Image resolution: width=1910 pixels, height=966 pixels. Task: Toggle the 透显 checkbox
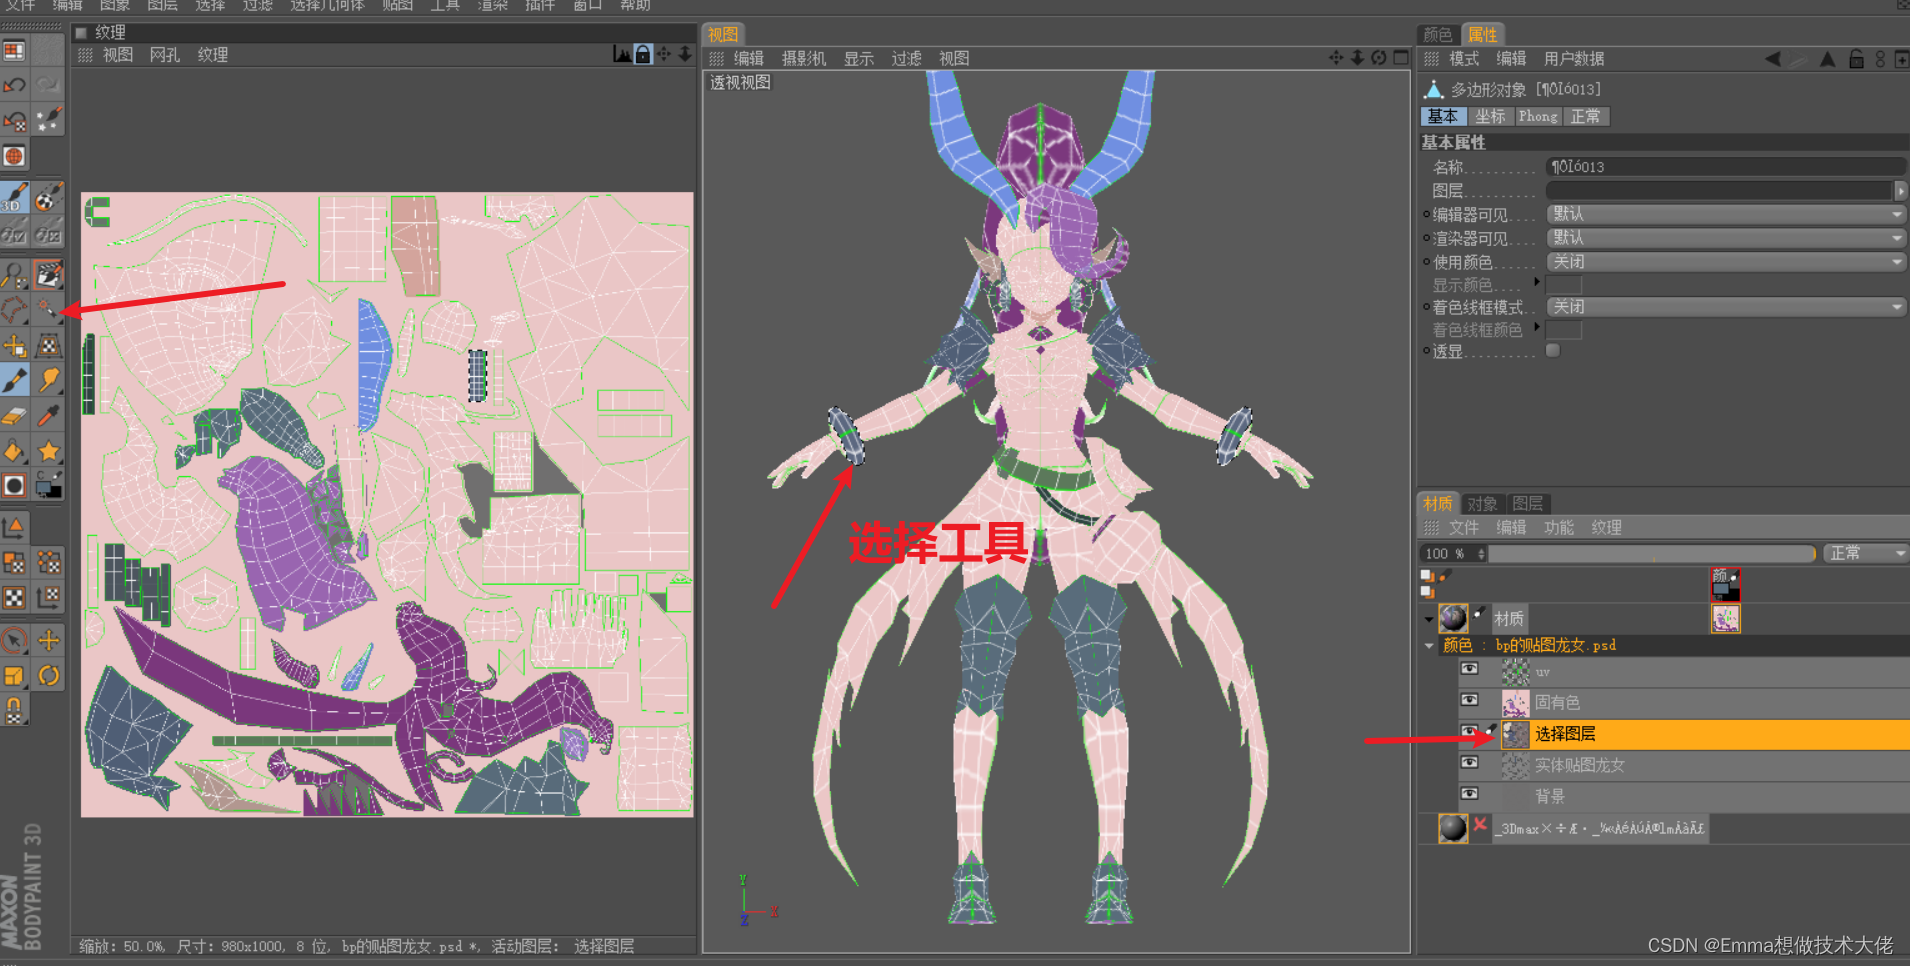1553,350
